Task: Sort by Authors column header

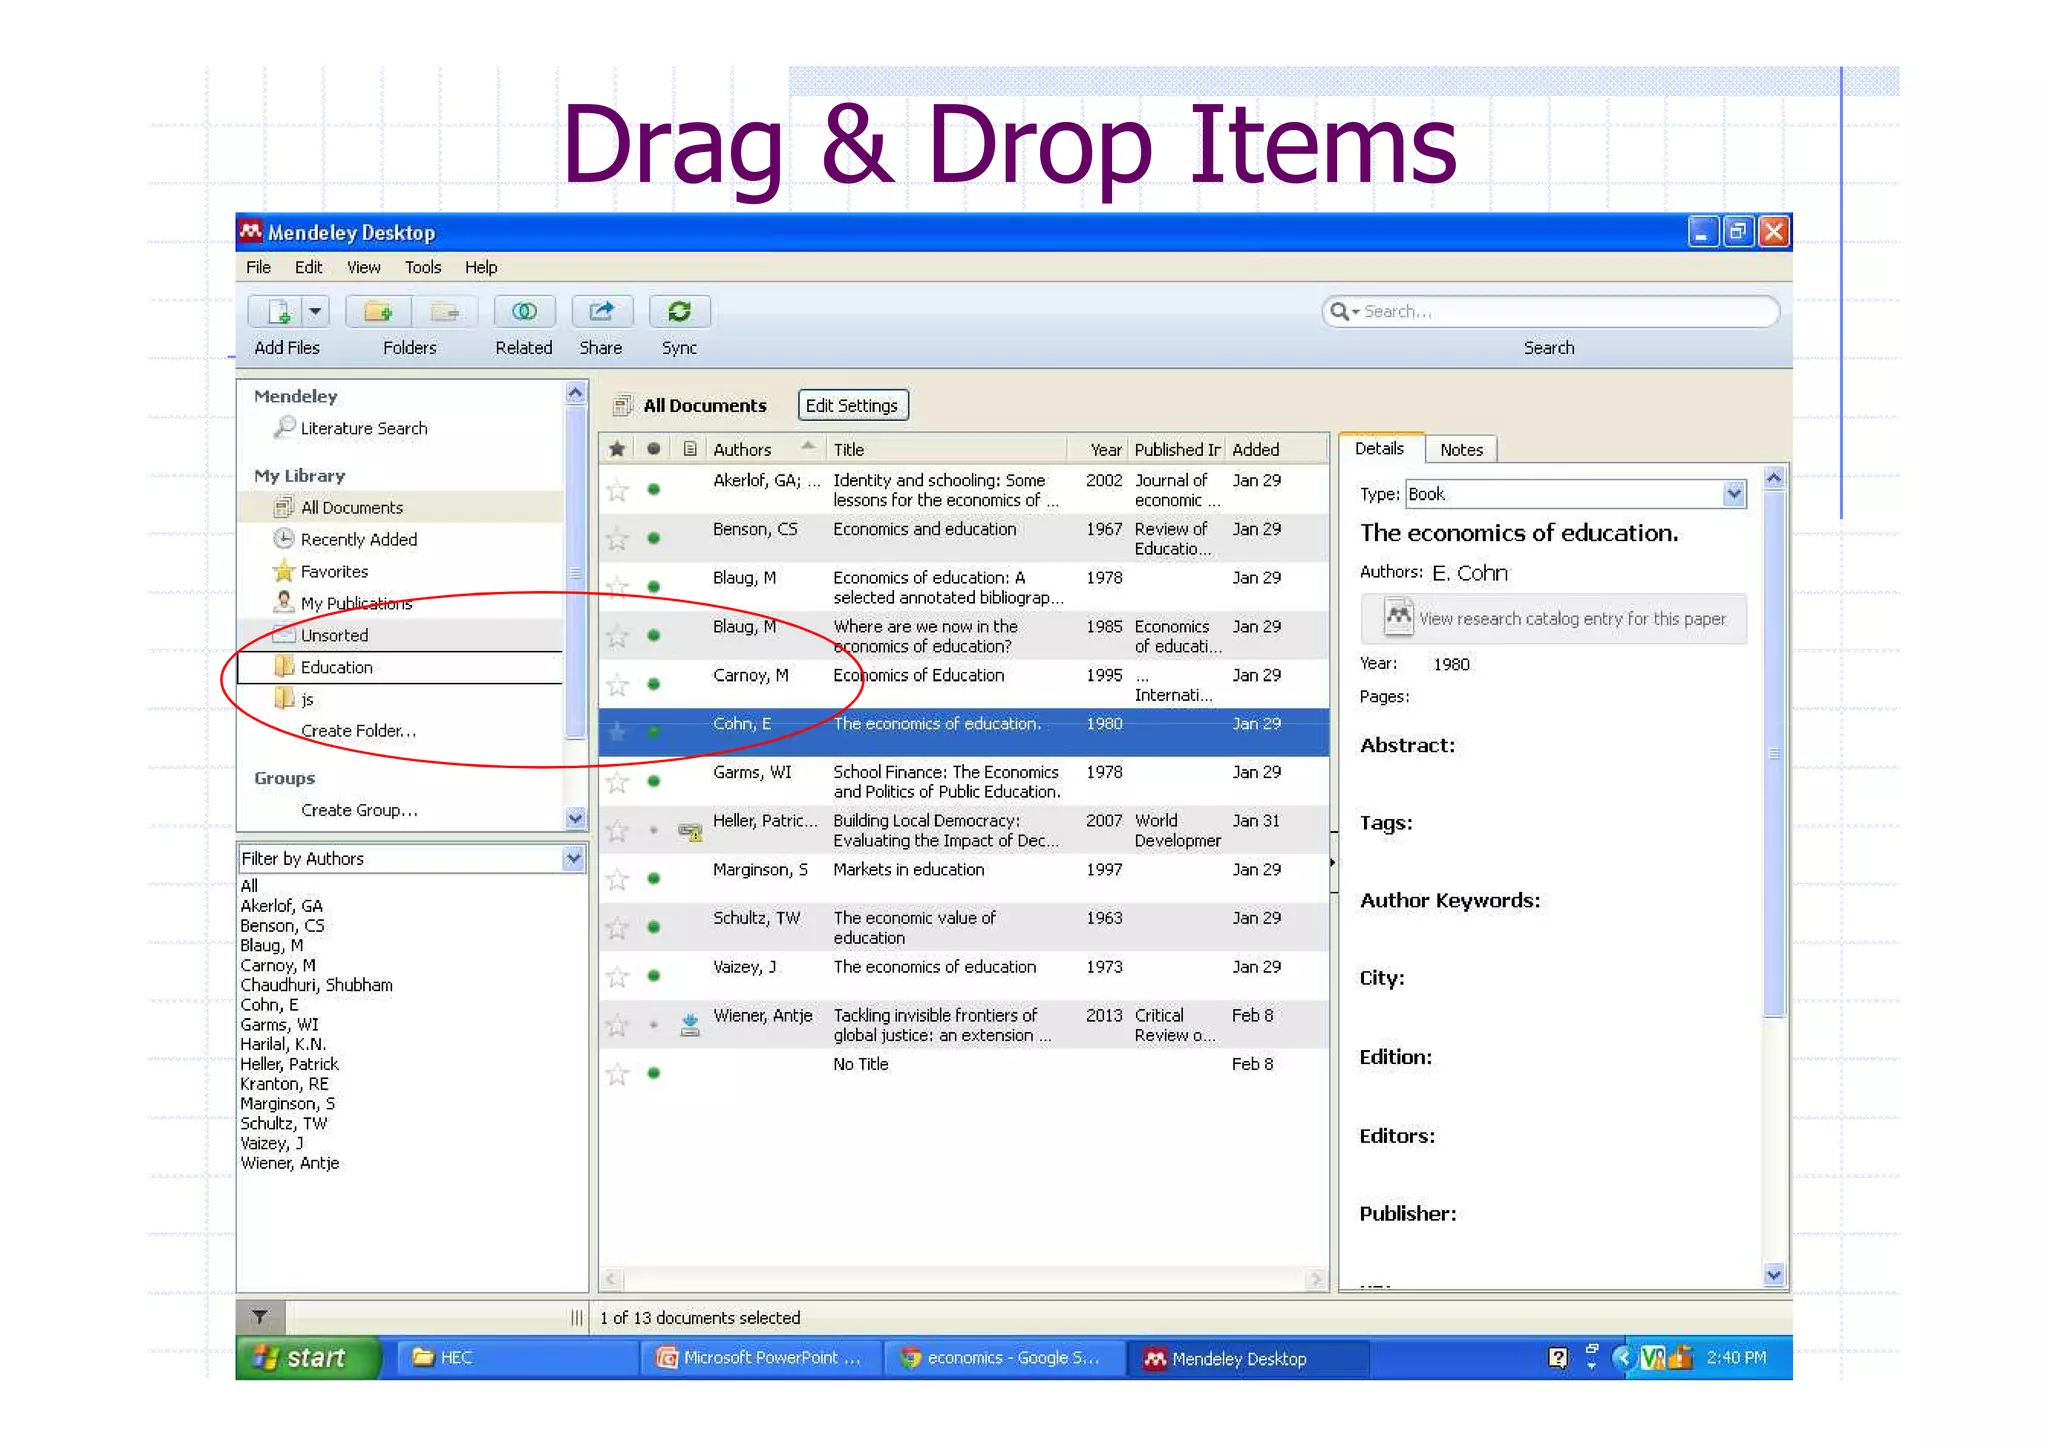Action: tap(766, 449)
